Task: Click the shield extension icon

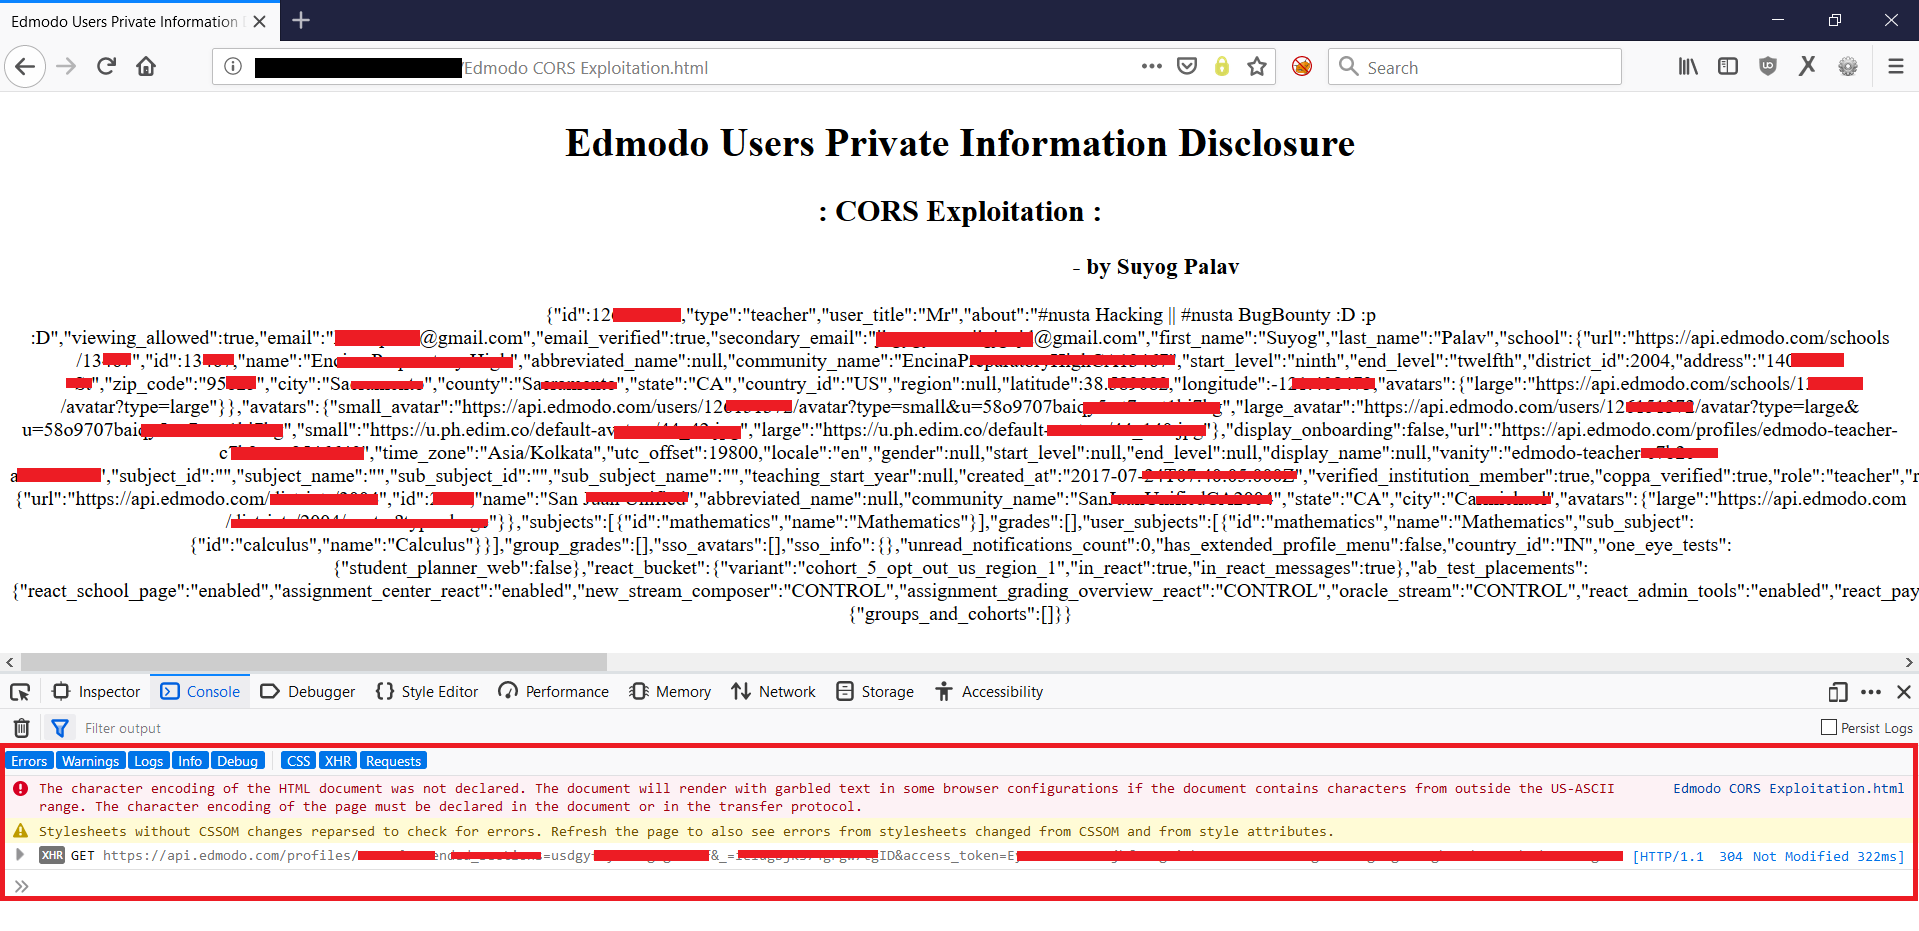Action: (x=1768, y=67)
